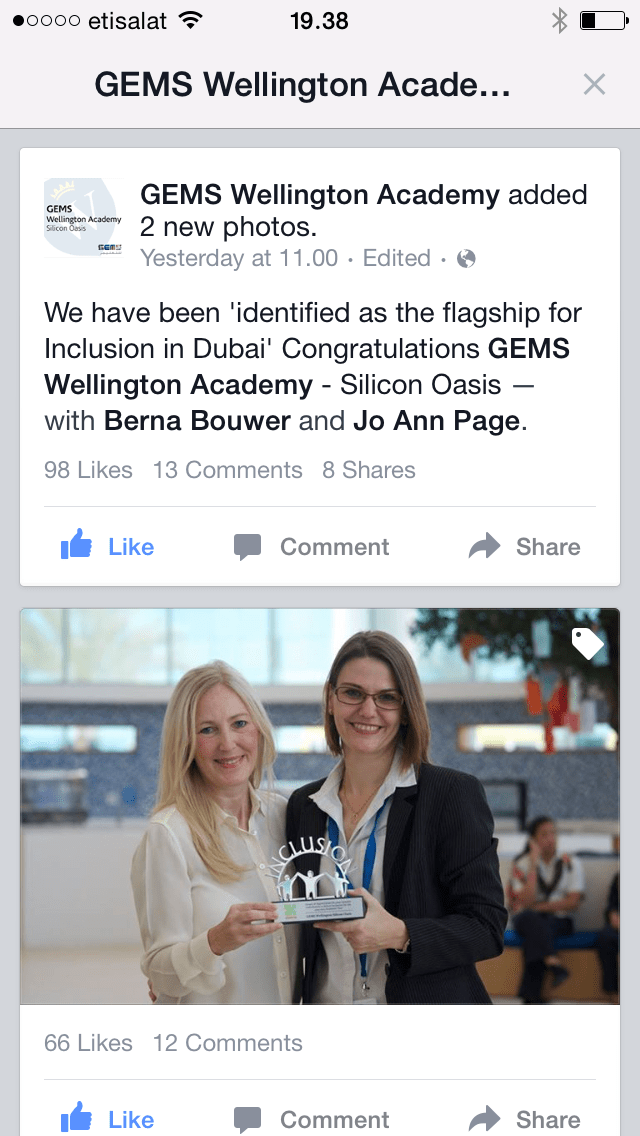Tap the photo tag icon
Image resolution: width=640 pixels, height=1136 pixels.
pos(587,643)
